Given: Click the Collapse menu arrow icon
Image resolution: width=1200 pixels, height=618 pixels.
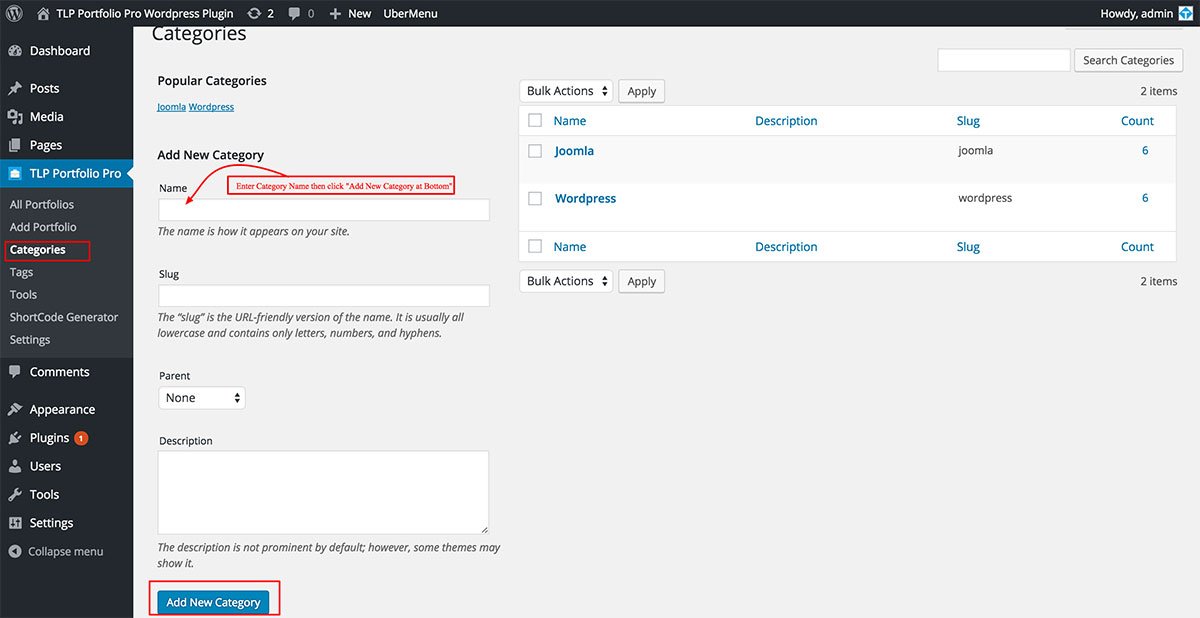Looking at the screenshot, I should (15, 551).
